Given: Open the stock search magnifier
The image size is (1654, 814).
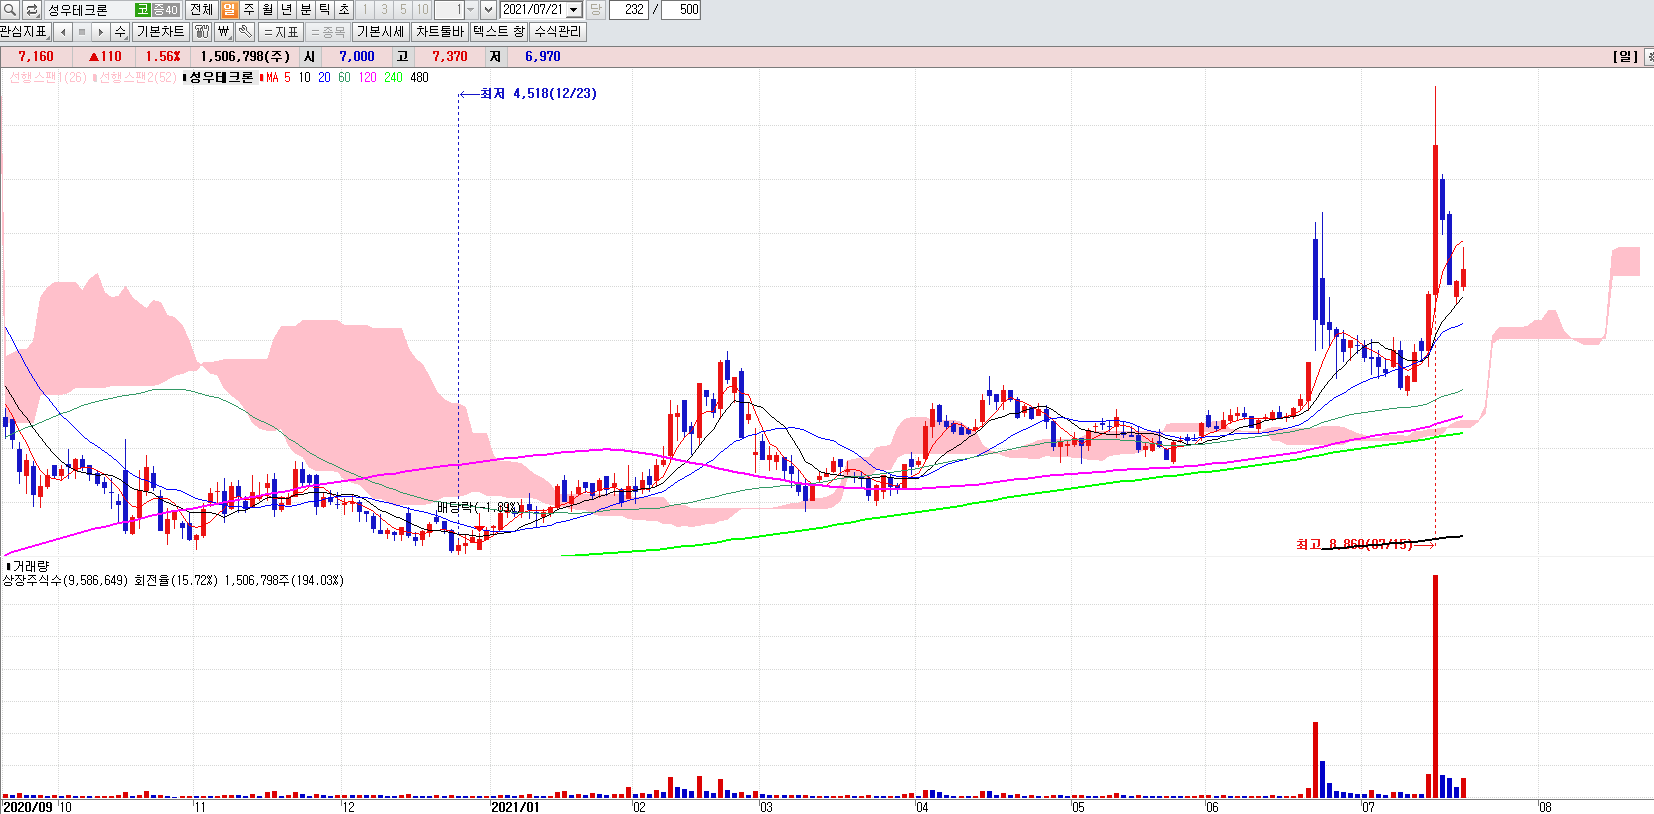Looking at the screenshot, I should coord(10,10).
